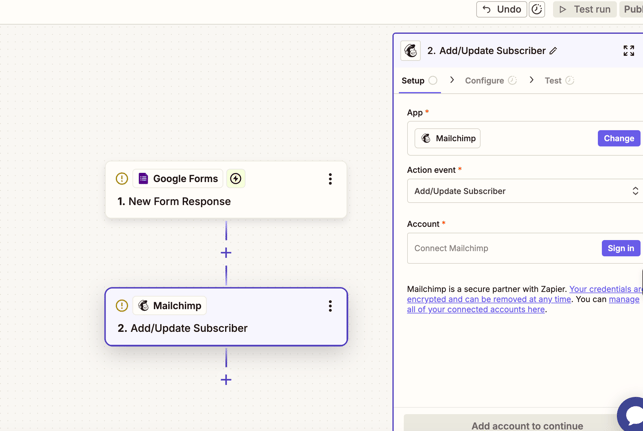Screen dimensions: 643x431
Task: Add a step between Google Forms and Mailchimp
Action: (226, 253)
